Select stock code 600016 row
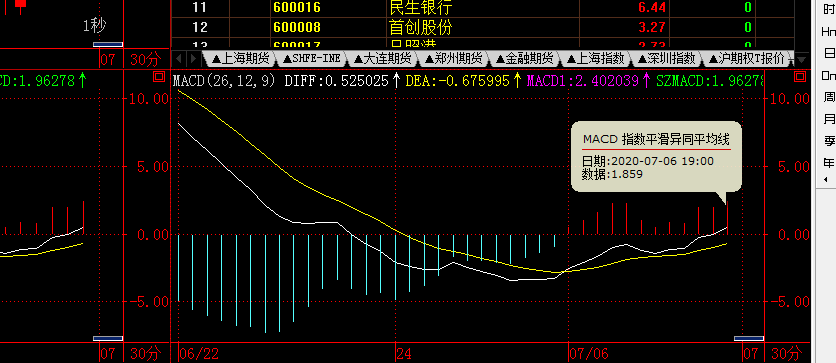836x363 pixels. [296, 7]
